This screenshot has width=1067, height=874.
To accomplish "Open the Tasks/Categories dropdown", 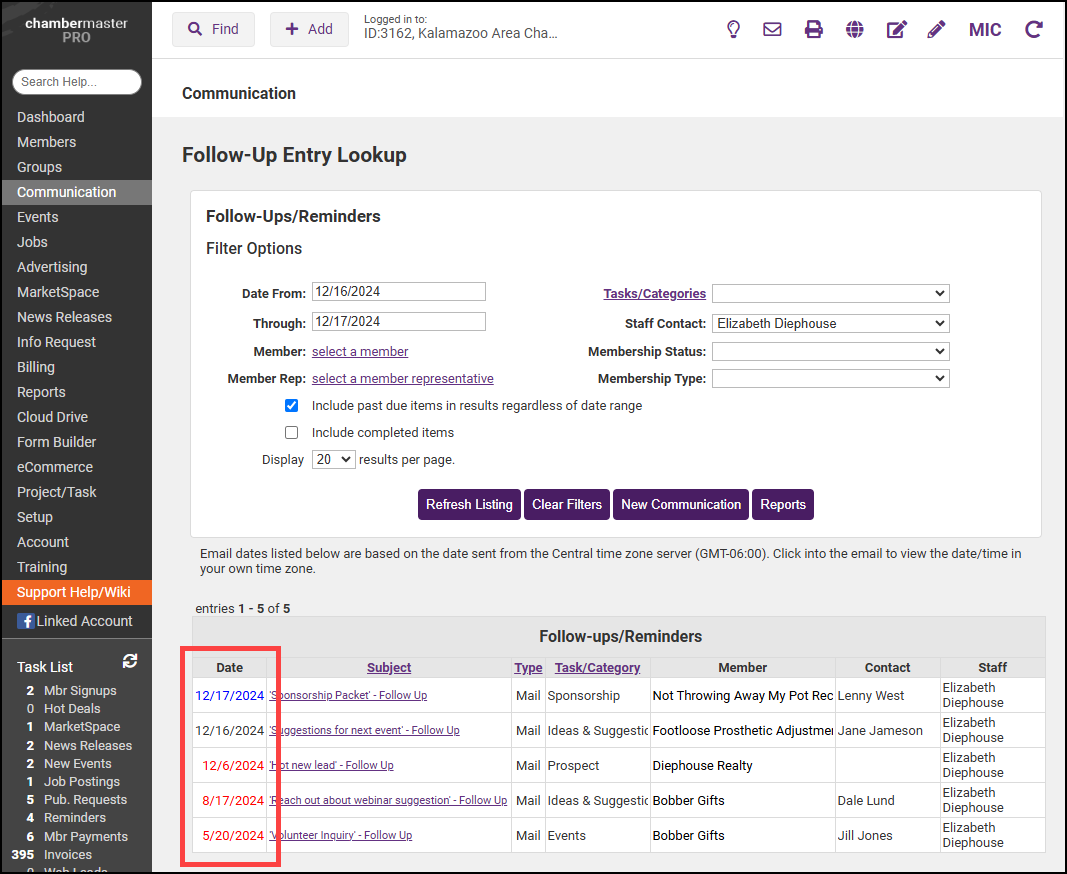I will pos(830,293).
